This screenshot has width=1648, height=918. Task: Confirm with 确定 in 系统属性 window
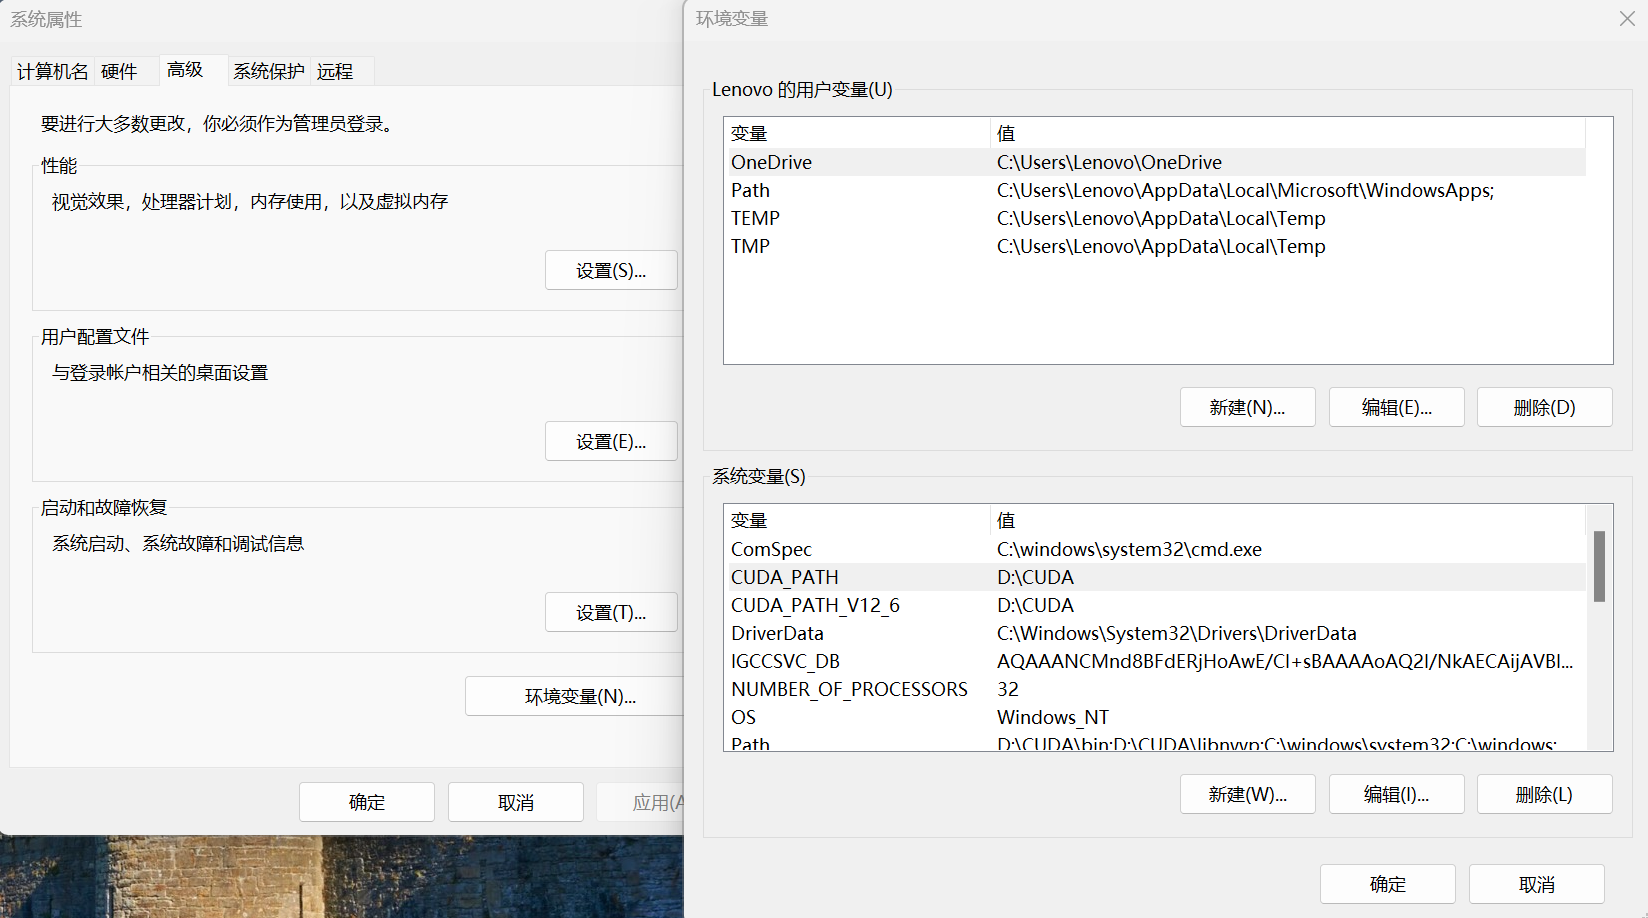point(367,802)
